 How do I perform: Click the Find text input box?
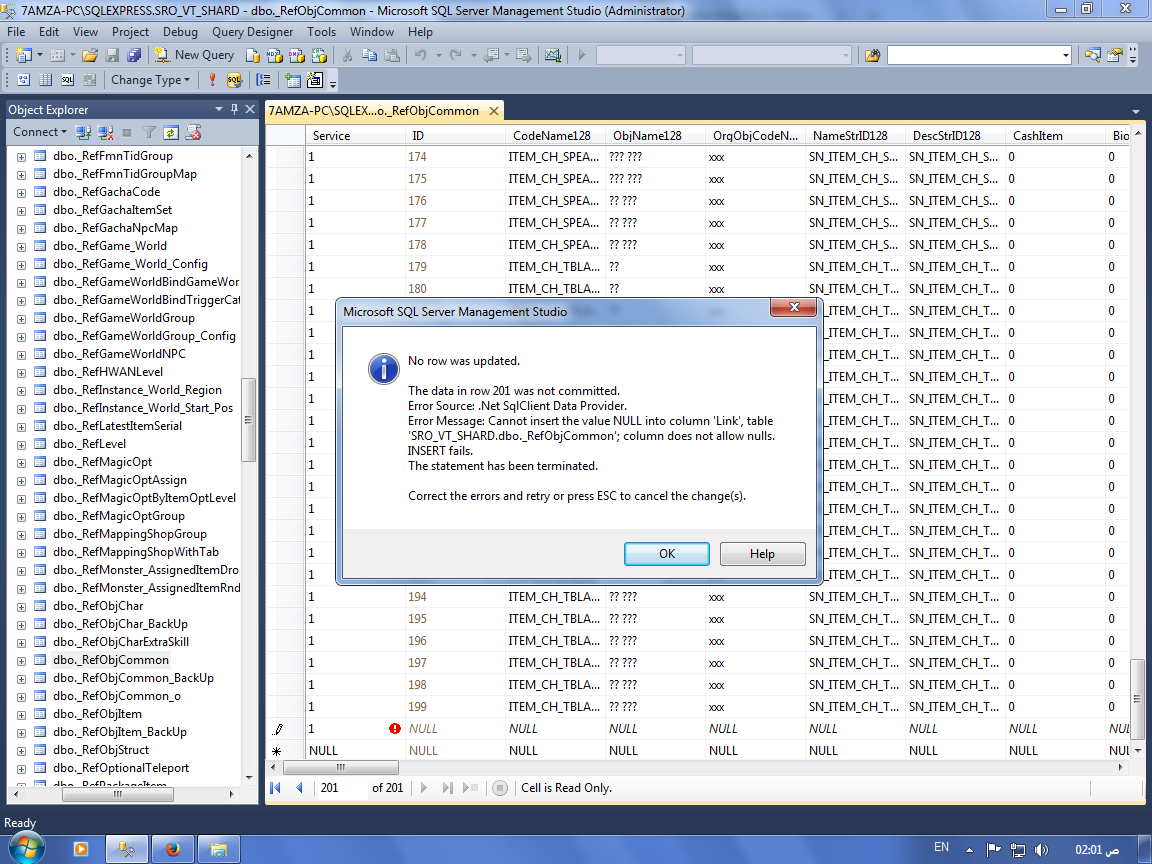(x=973, y=55)
